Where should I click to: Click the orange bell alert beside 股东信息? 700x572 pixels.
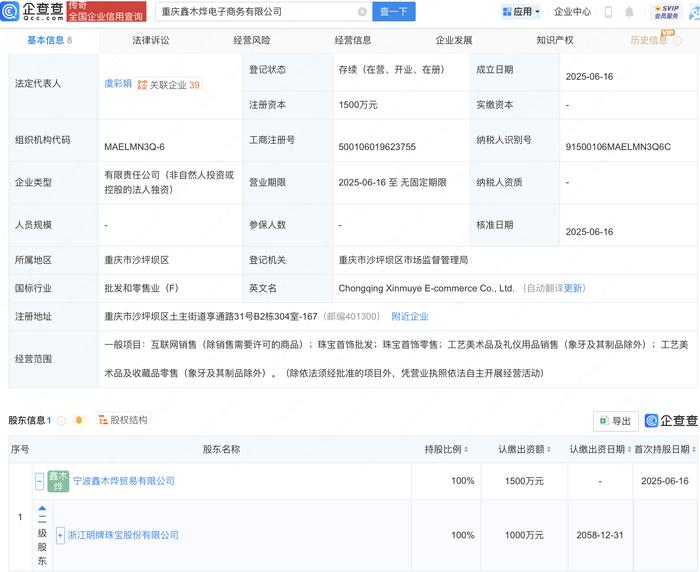pyautogui.click(x=79, y=420)
